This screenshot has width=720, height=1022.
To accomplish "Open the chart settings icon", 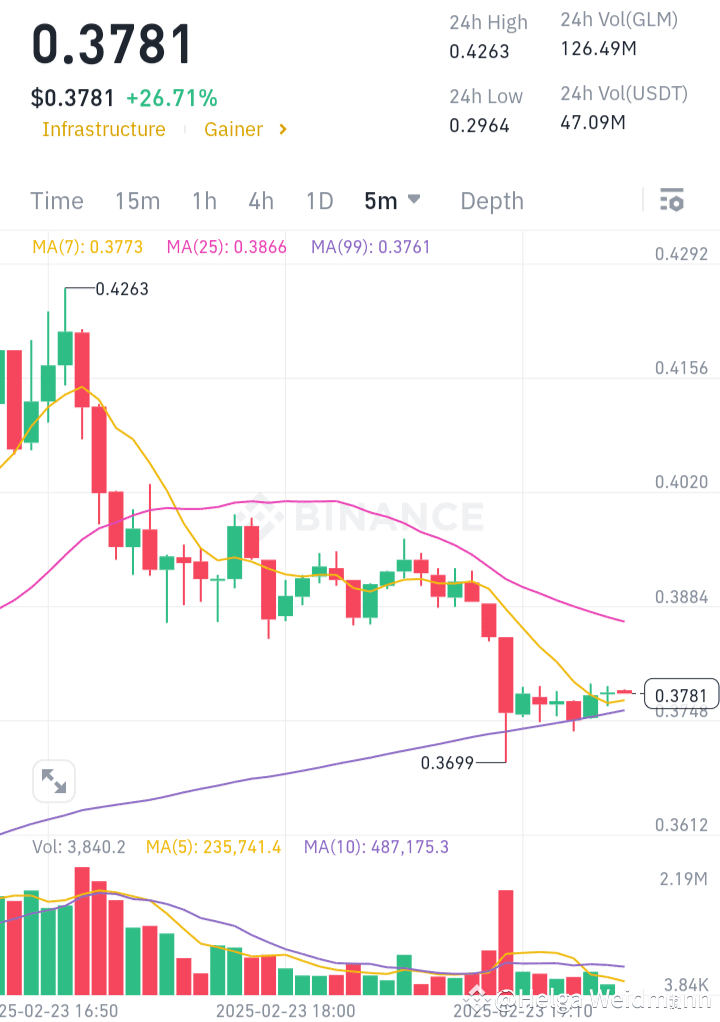I will [x=671, y=200].
